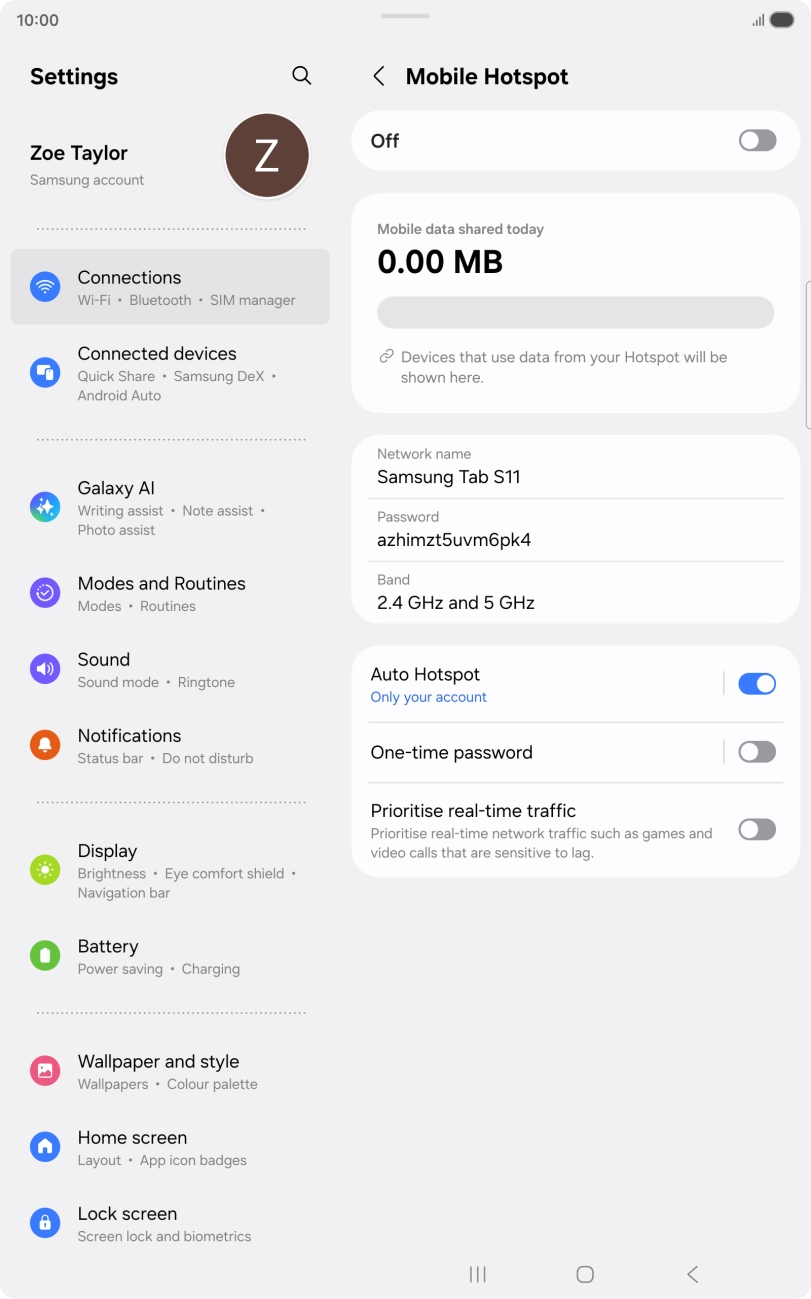Tap the Notifications bell icon

(x=45, y=745)
